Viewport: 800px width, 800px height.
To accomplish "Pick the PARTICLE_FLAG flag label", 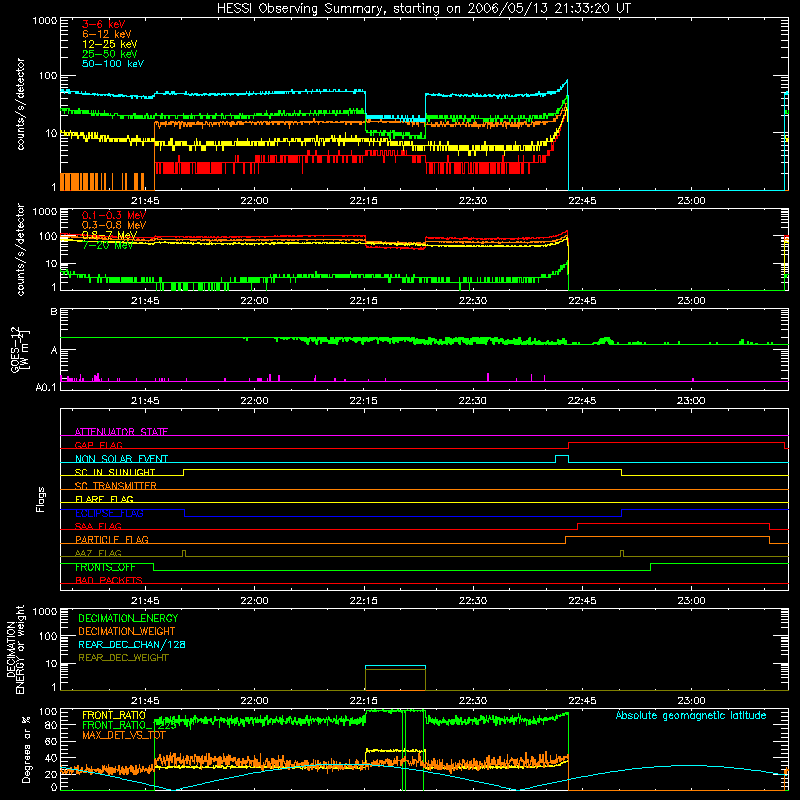I will coord(112,539).
